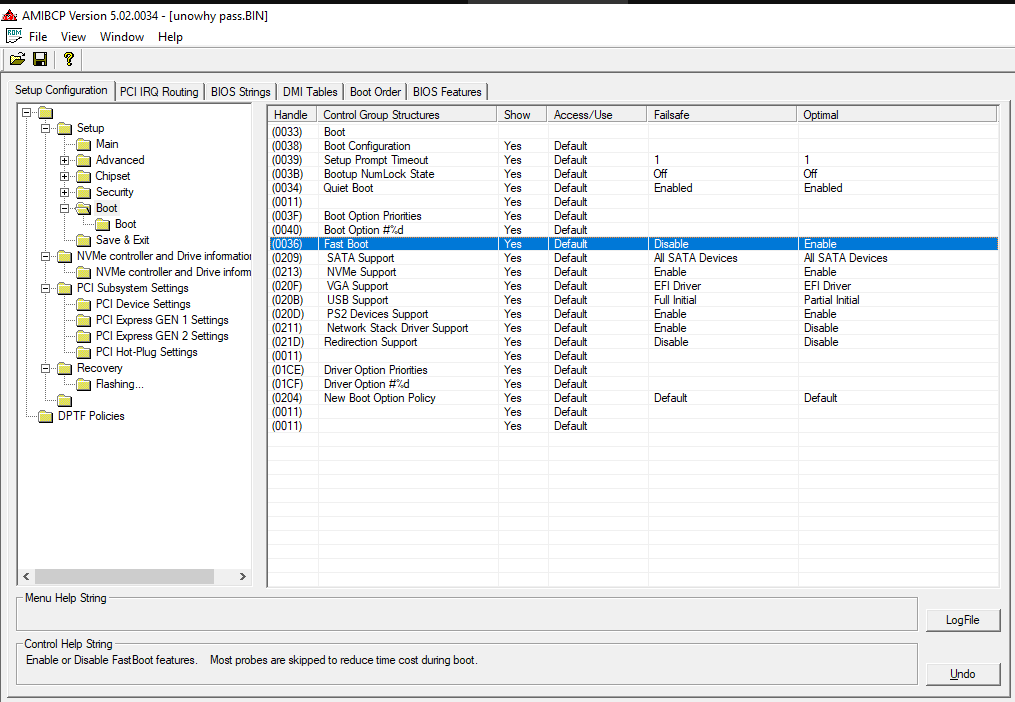
Task: Collapse the PCI Subsystem Settings node
Action: (46, 288)
